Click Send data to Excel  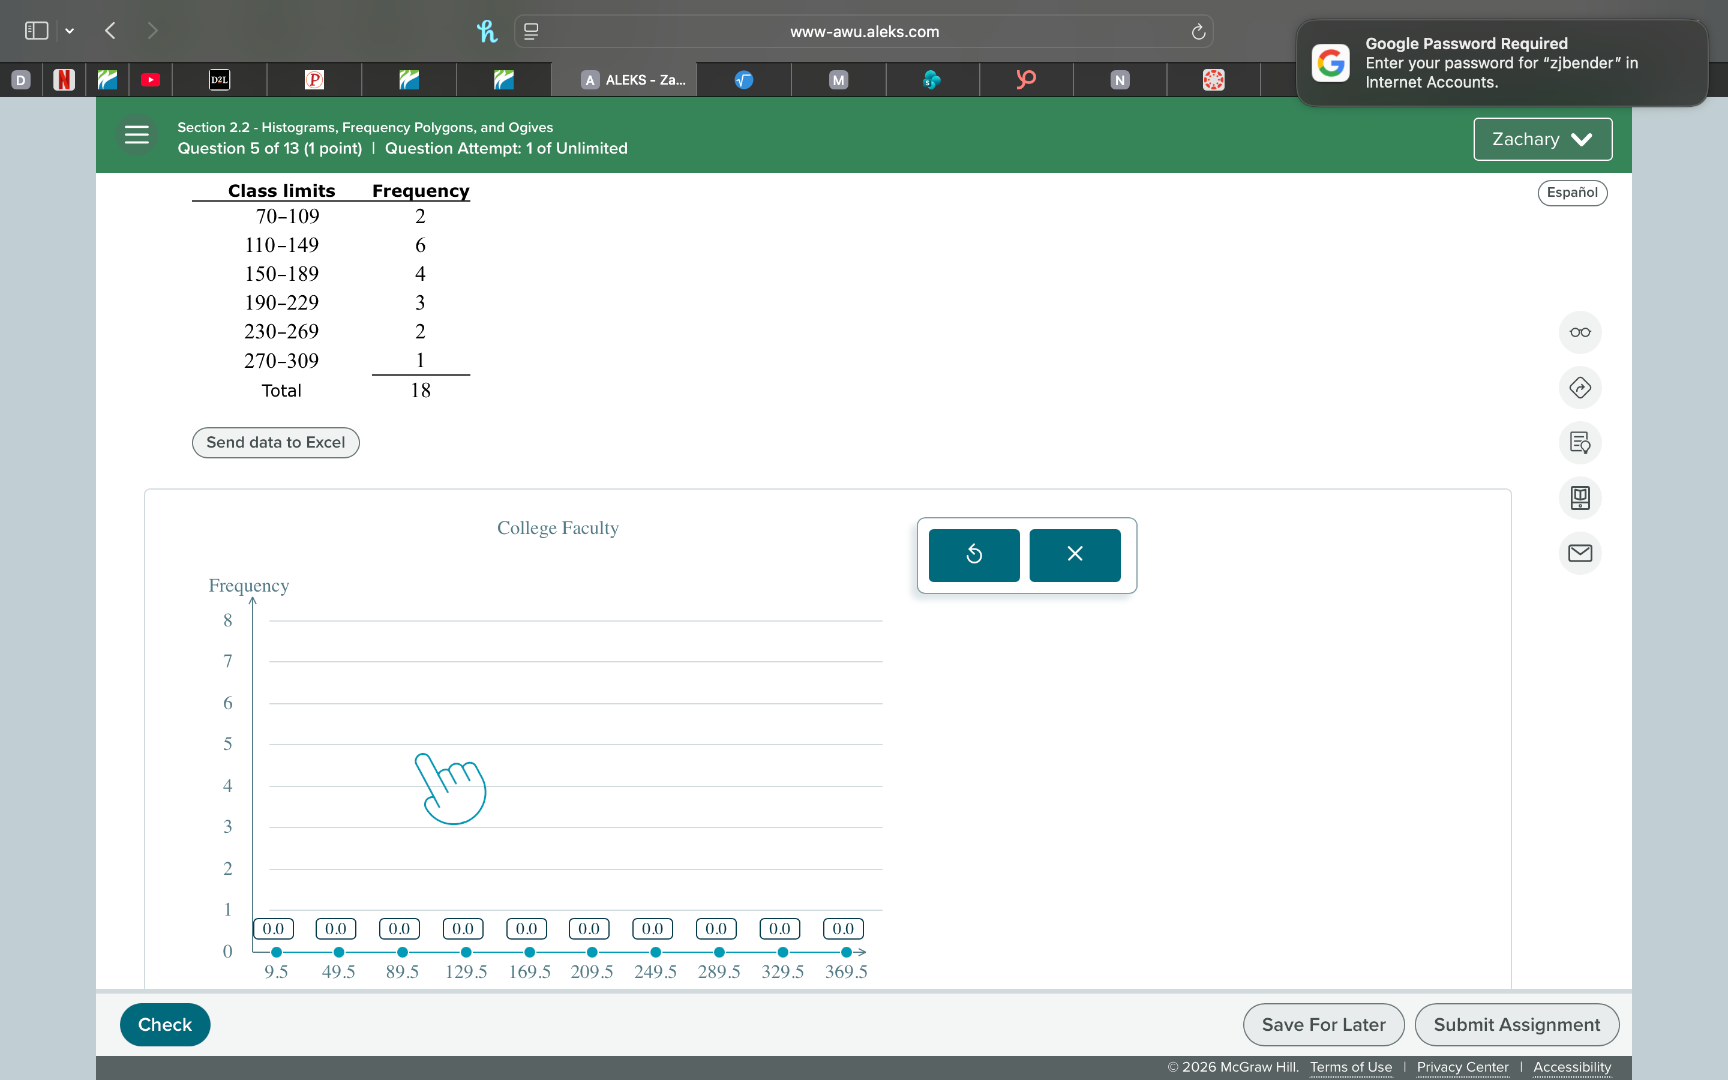(275, 442)
